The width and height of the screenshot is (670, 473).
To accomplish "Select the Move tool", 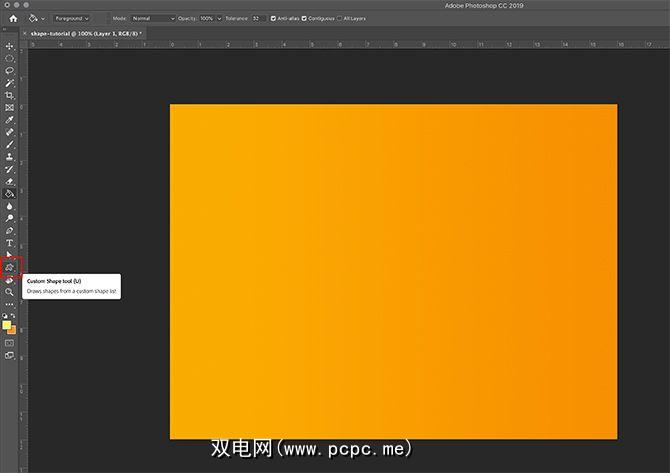I will pyautogui.click(x=10, y=46).
